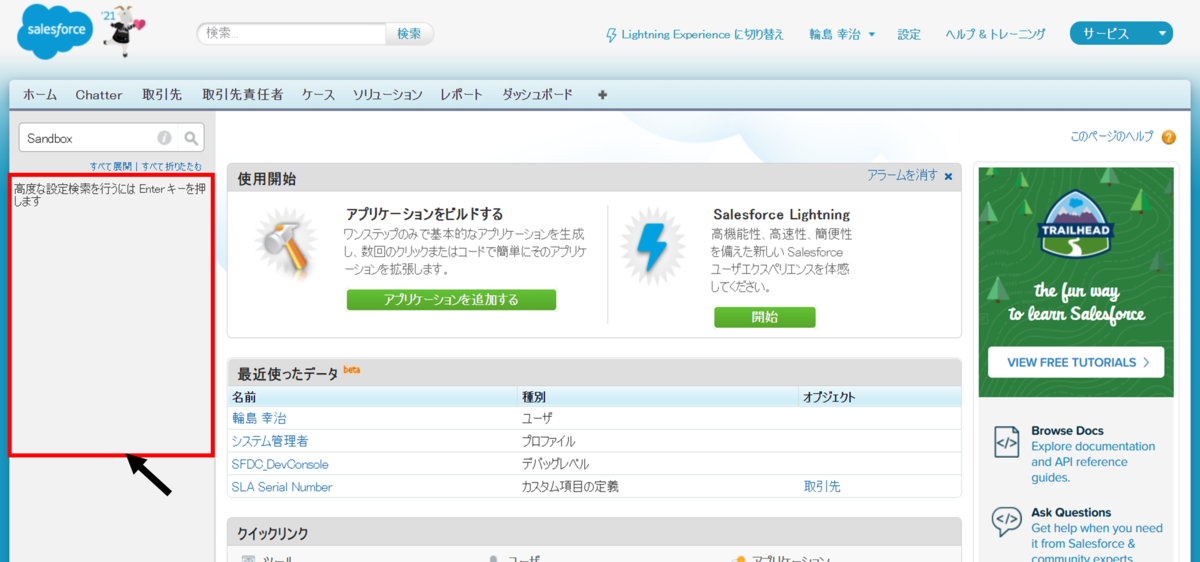Image resolution: width=1200 pixels, height=562 pixels.
Task: Click すべて展開 link
Action: tap(110, 166)
